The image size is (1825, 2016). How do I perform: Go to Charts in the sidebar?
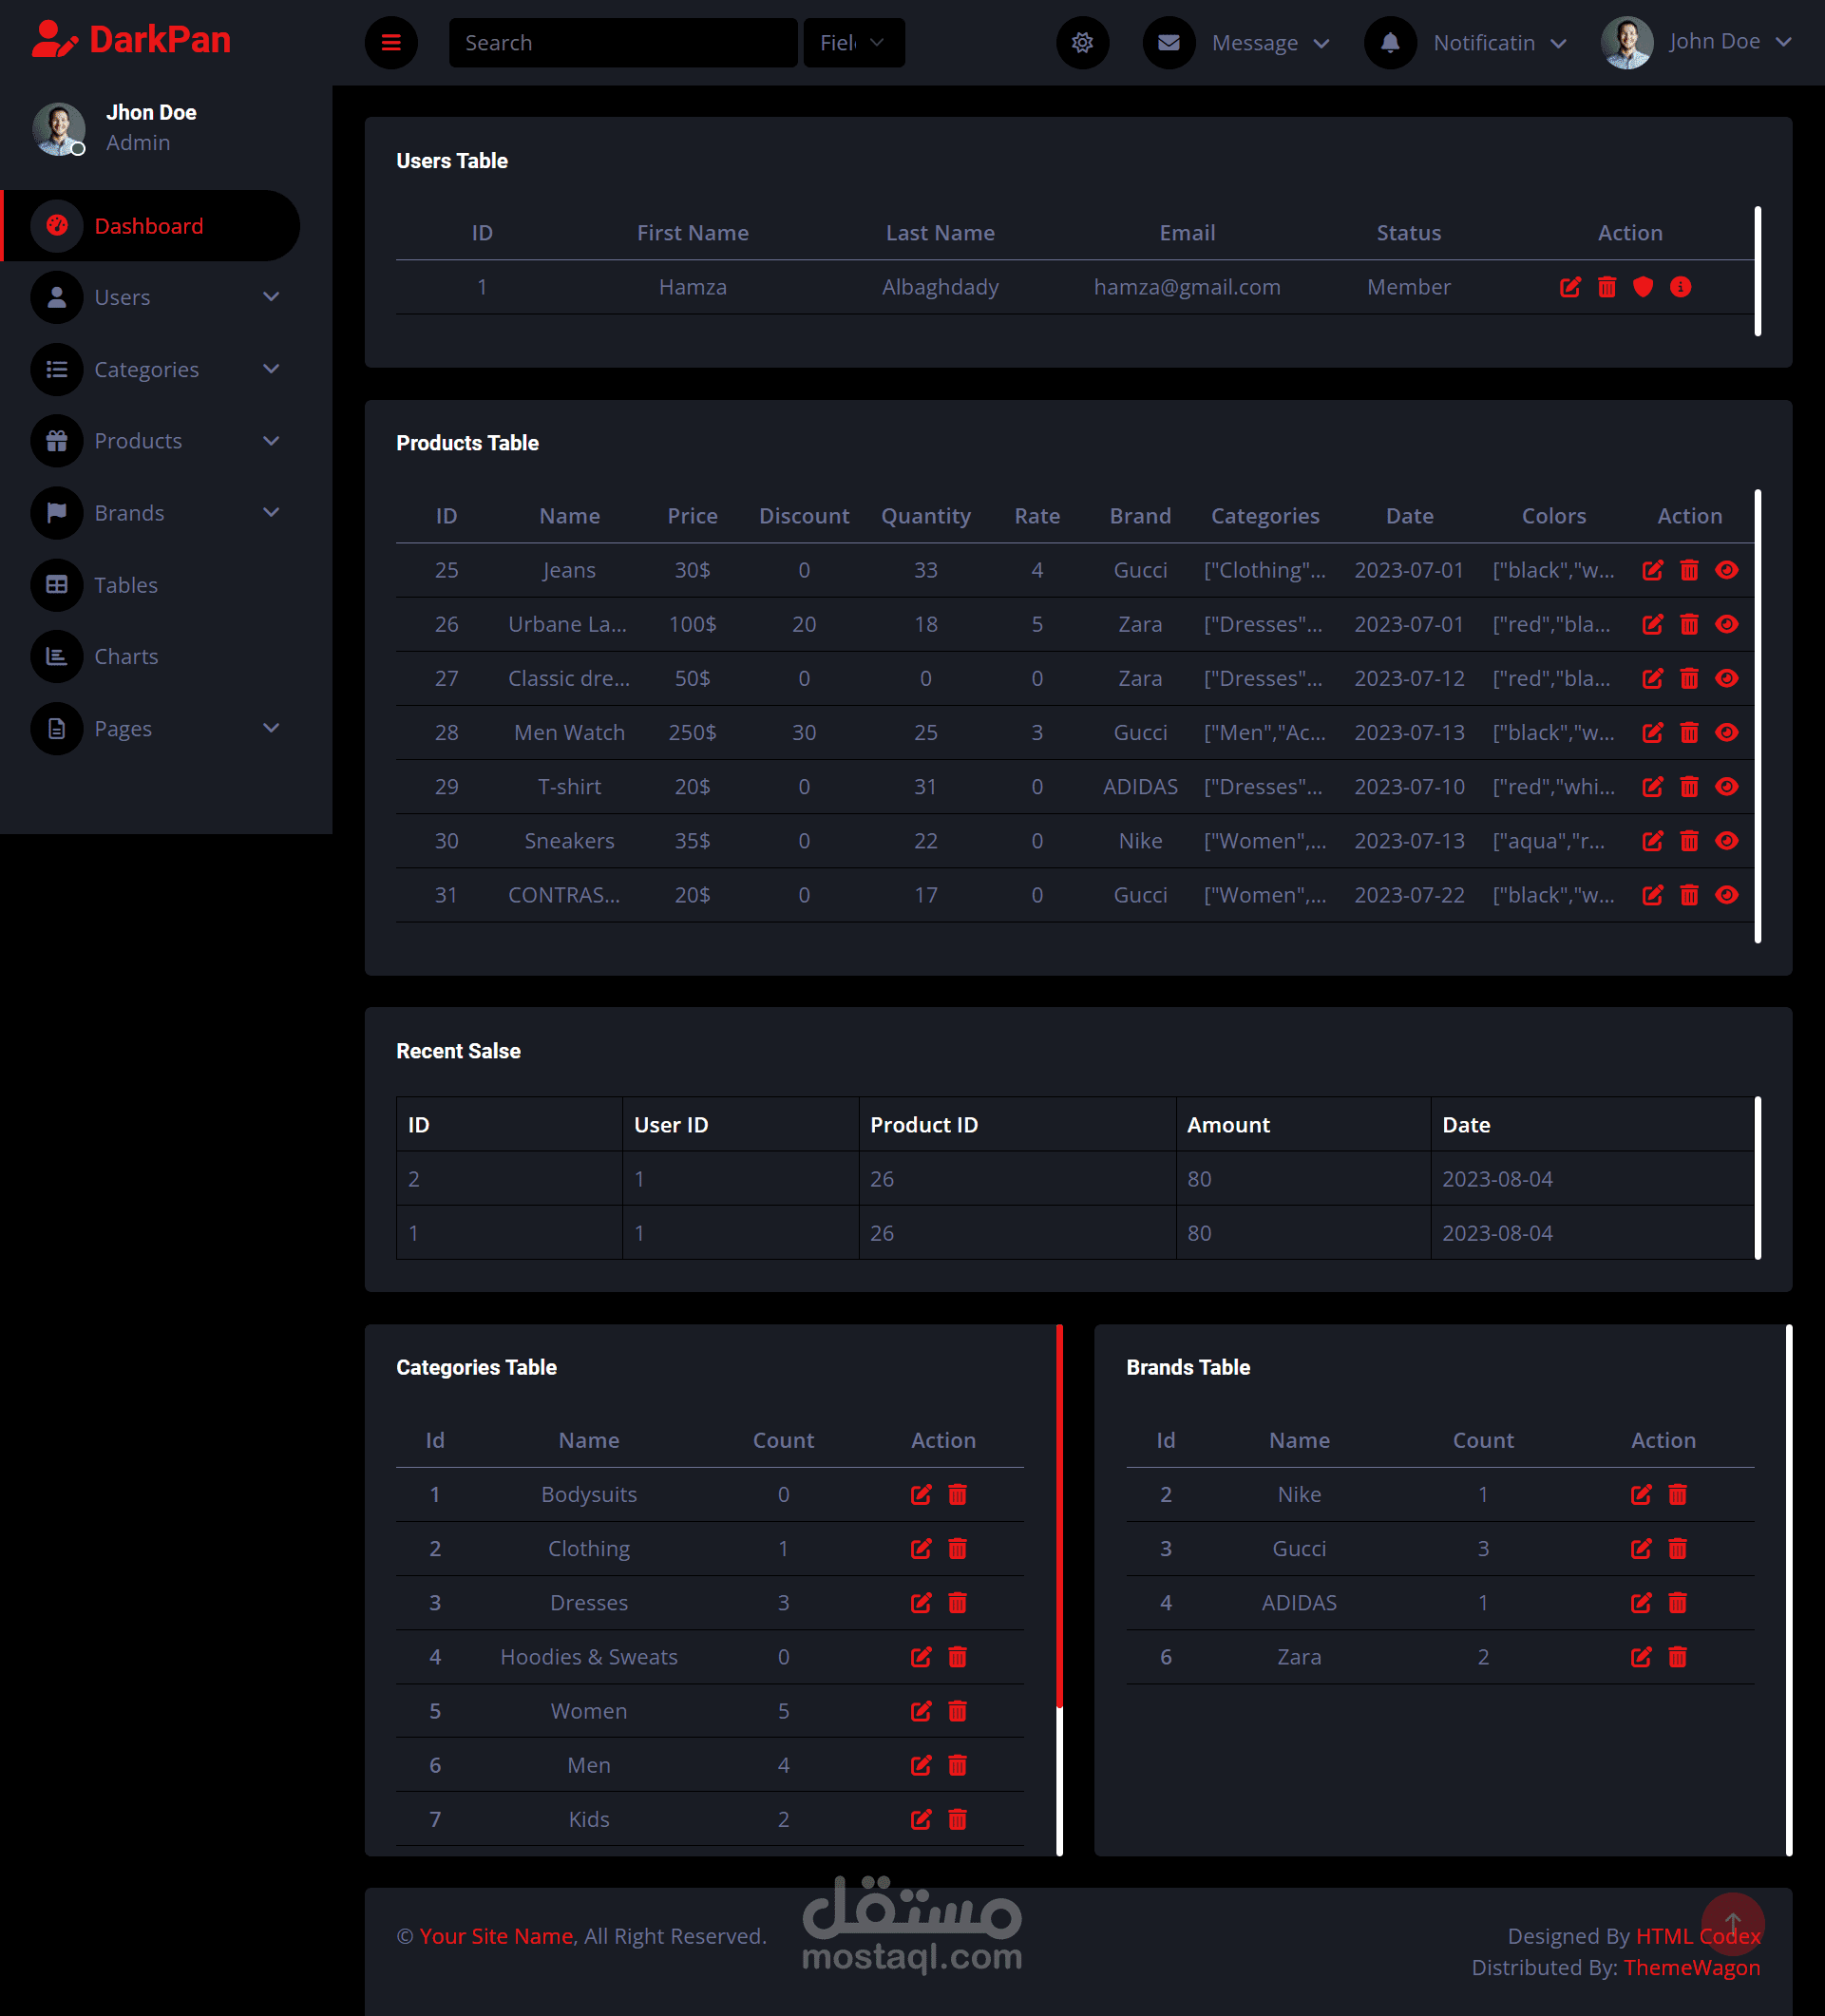pyautogui.click(x=126, y=657)
